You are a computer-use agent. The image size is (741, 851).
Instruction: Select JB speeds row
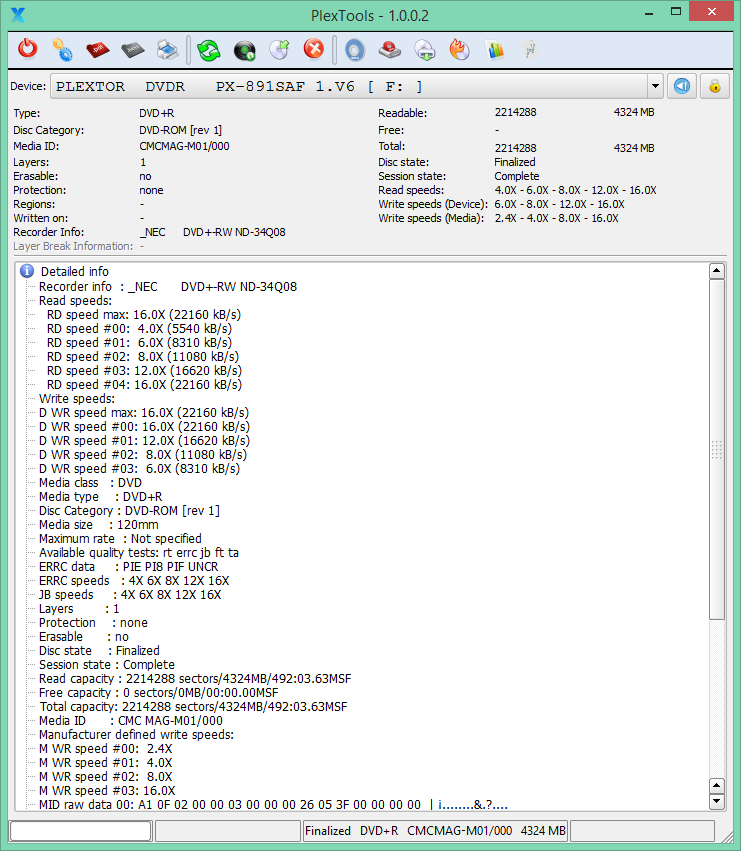130,595
